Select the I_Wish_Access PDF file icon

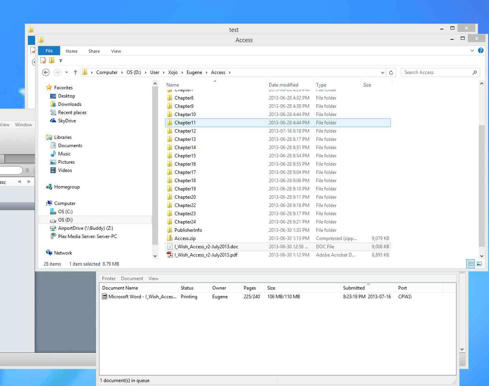(170, 255)
